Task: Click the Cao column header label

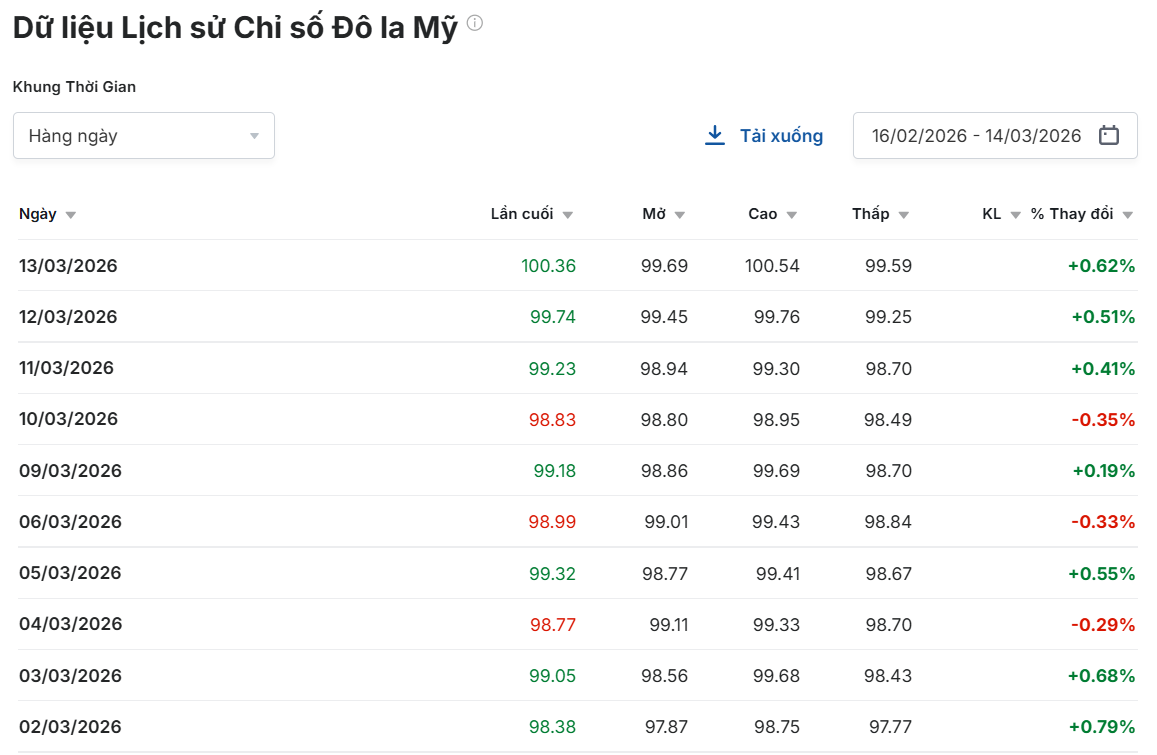Action: coord(762,214)
